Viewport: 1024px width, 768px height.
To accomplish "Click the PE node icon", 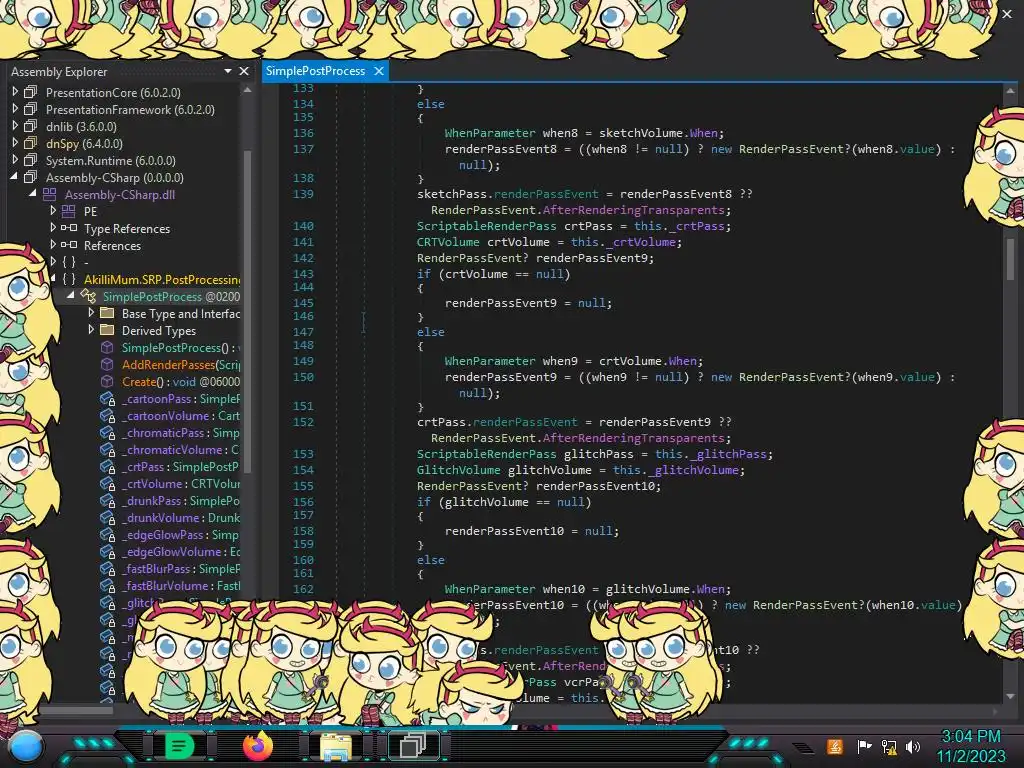I will pos(69,211).
